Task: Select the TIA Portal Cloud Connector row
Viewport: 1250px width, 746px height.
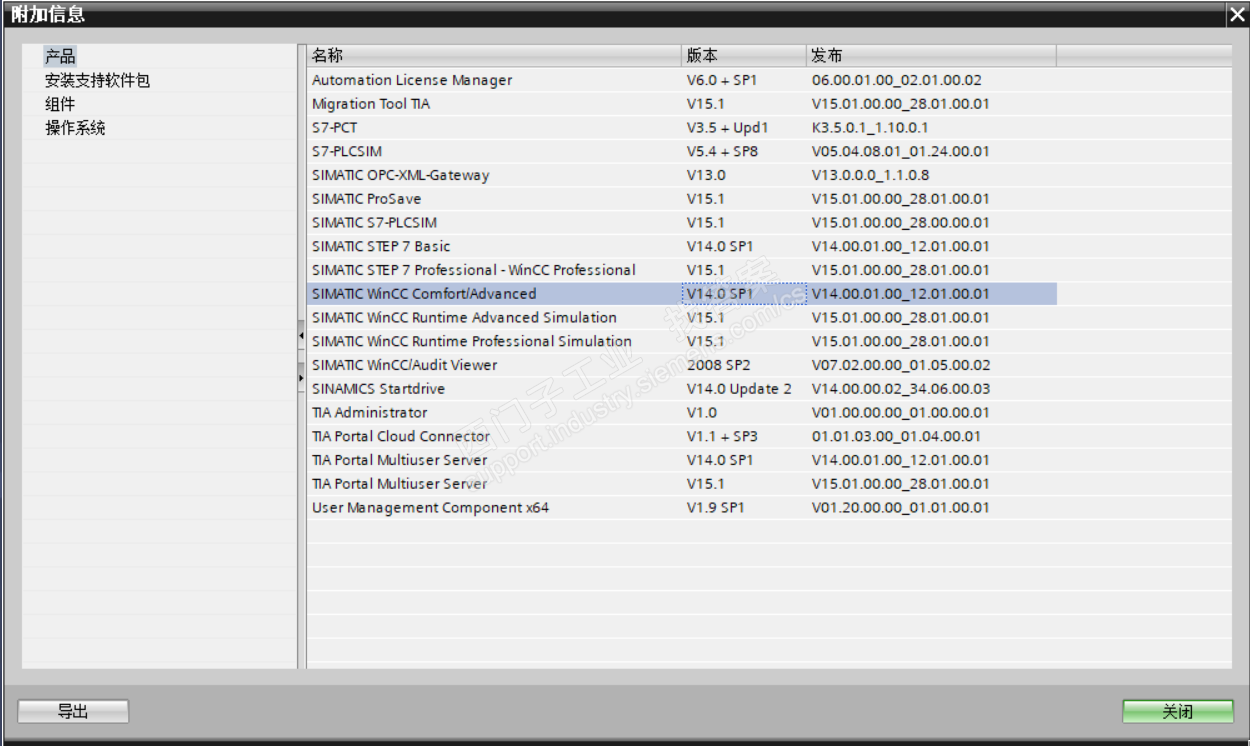Action: (x=682, y=436)
